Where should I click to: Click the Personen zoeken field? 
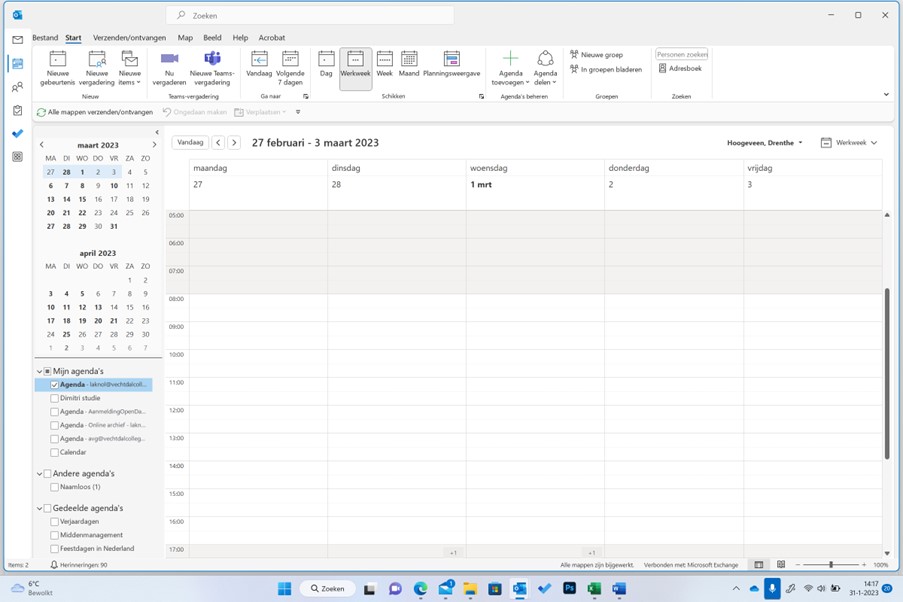[x=682, y=54]
